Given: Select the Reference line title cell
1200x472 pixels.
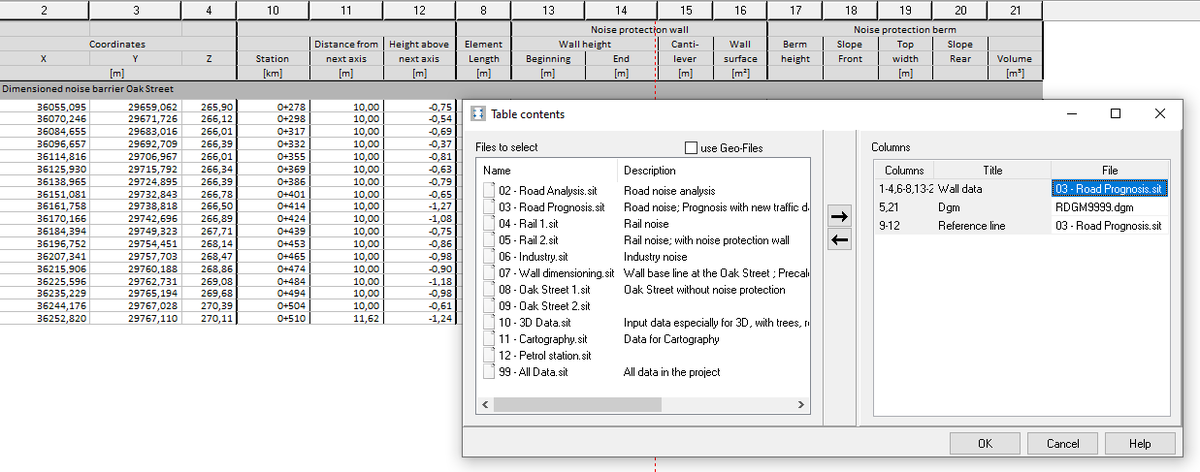Looking at the screenshot, I should [x=992, y=226].
